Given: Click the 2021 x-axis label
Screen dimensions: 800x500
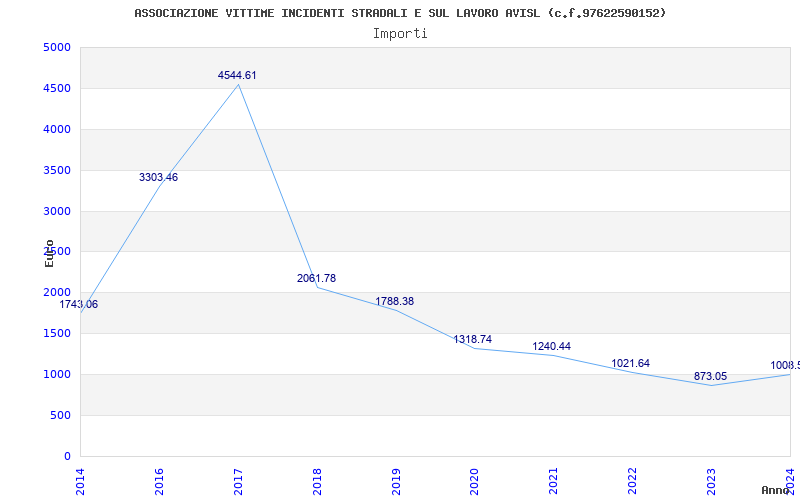Looking at the screenshot, I should [x=554, y=481].
